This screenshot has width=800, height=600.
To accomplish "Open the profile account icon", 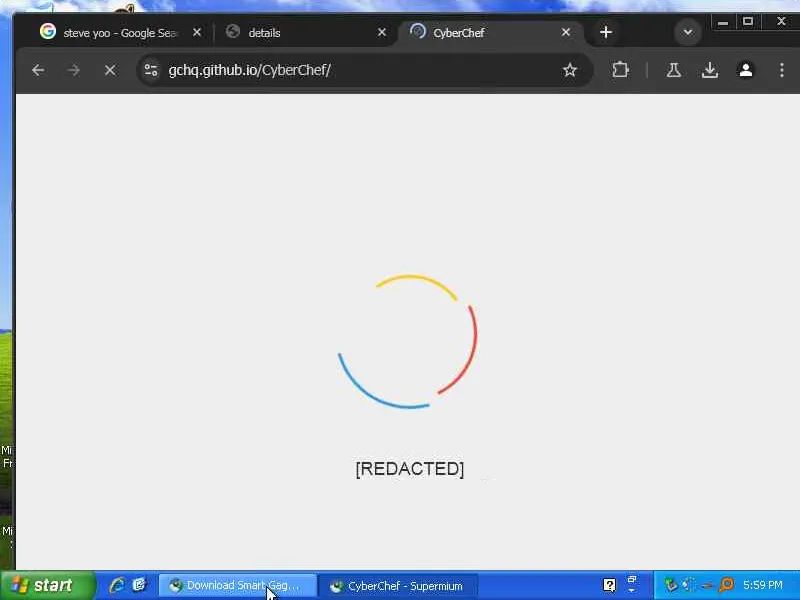I will click(745, 70).
